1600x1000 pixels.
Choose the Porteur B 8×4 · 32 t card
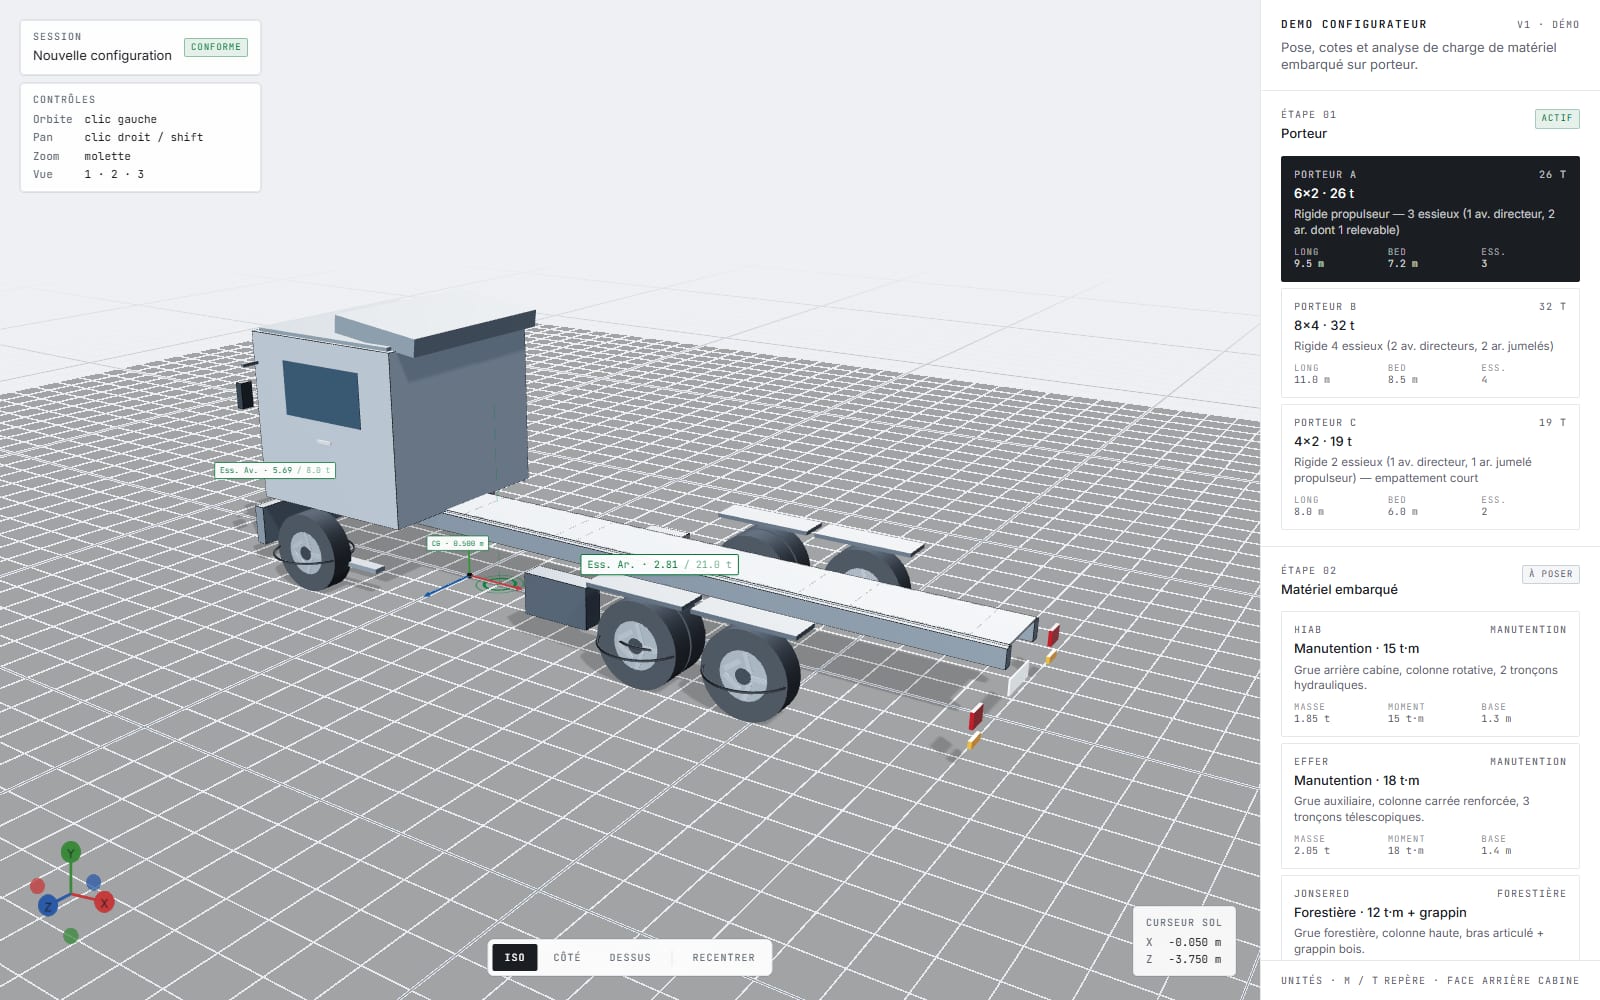tap(1430, 343)
